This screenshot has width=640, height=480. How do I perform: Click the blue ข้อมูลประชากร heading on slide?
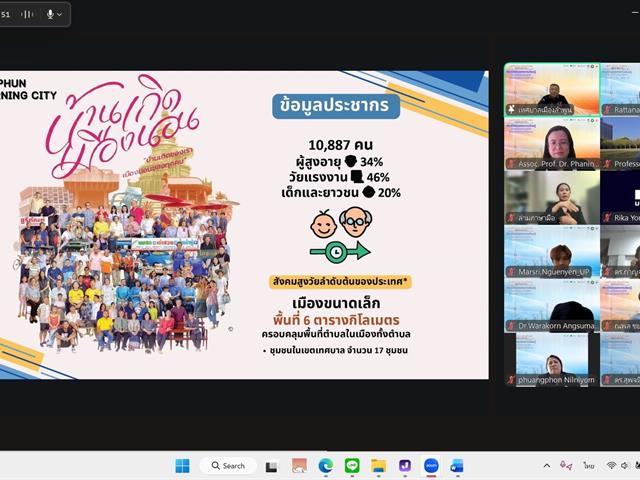tap(336, 106)
